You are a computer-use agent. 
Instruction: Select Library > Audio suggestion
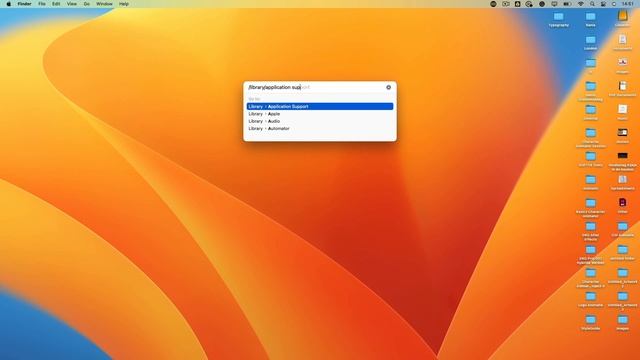point(320,121)
